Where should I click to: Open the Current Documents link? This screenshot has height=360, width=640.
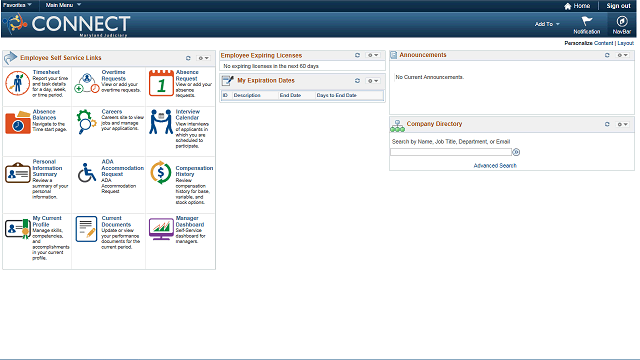[x=116, y=221]
